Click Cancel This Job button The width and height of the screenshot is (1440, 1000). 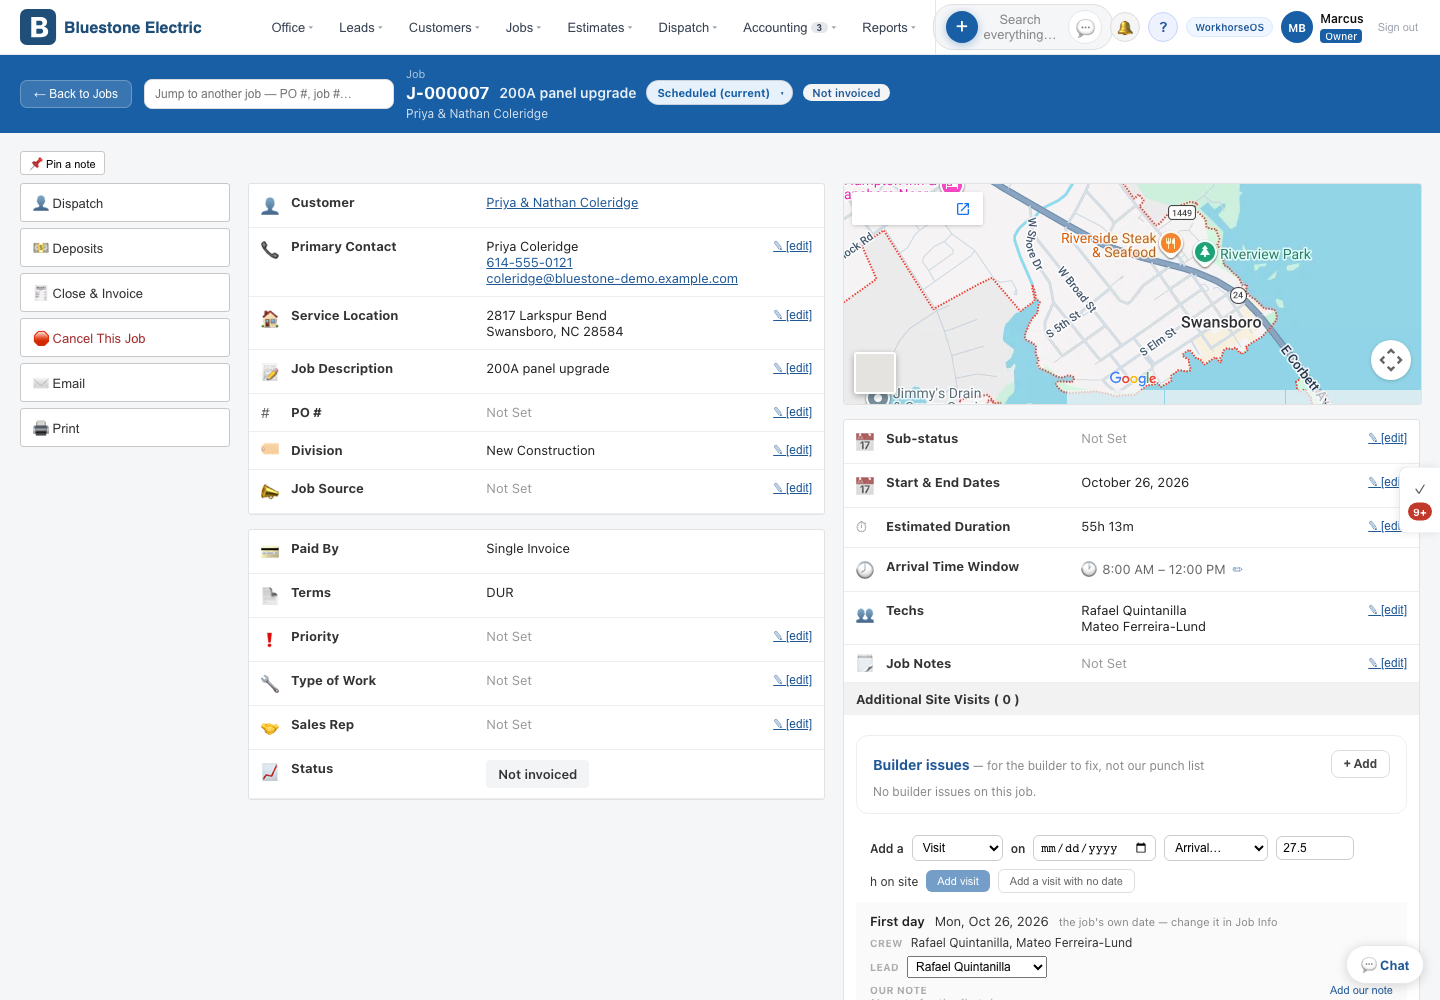pos(125,338)
